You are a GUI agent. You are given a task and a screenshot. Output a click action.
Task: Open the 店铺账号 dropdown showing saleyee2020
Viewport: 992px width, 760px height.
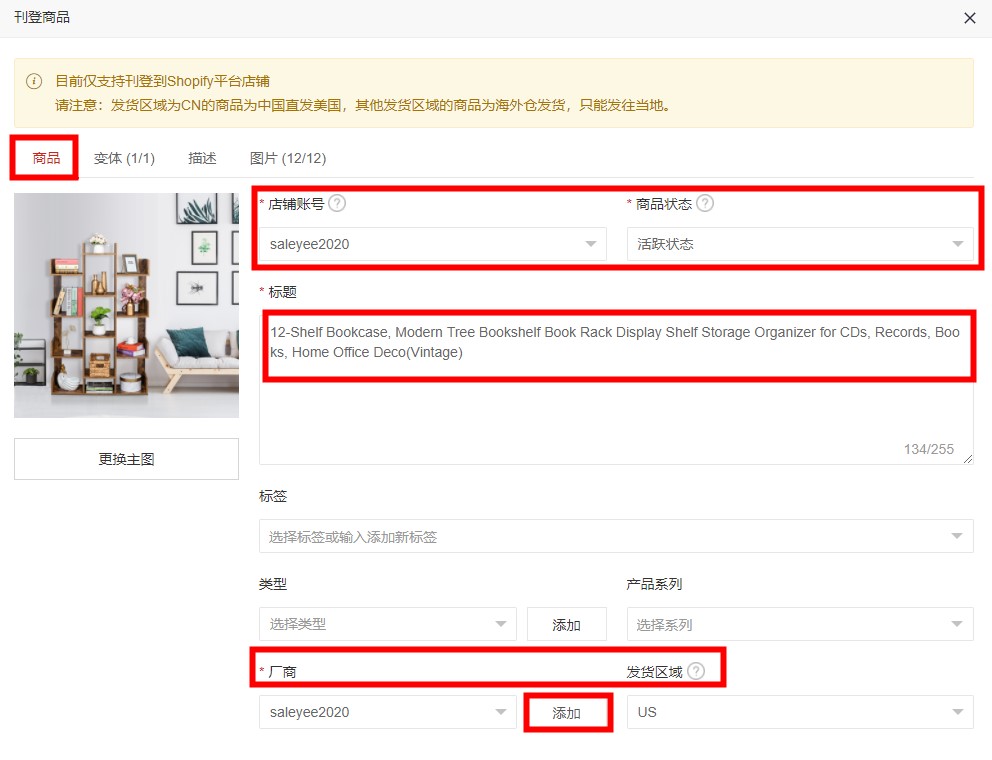(x=433, y=244)
